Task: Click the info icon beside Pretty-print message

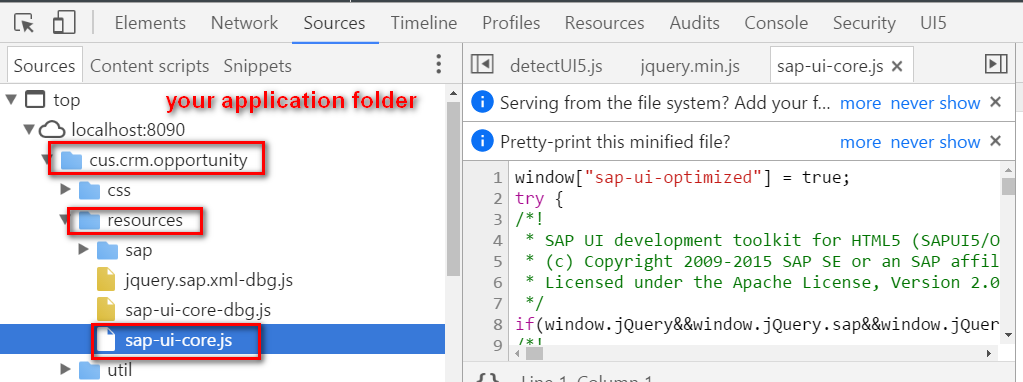Action: [482, 141]
